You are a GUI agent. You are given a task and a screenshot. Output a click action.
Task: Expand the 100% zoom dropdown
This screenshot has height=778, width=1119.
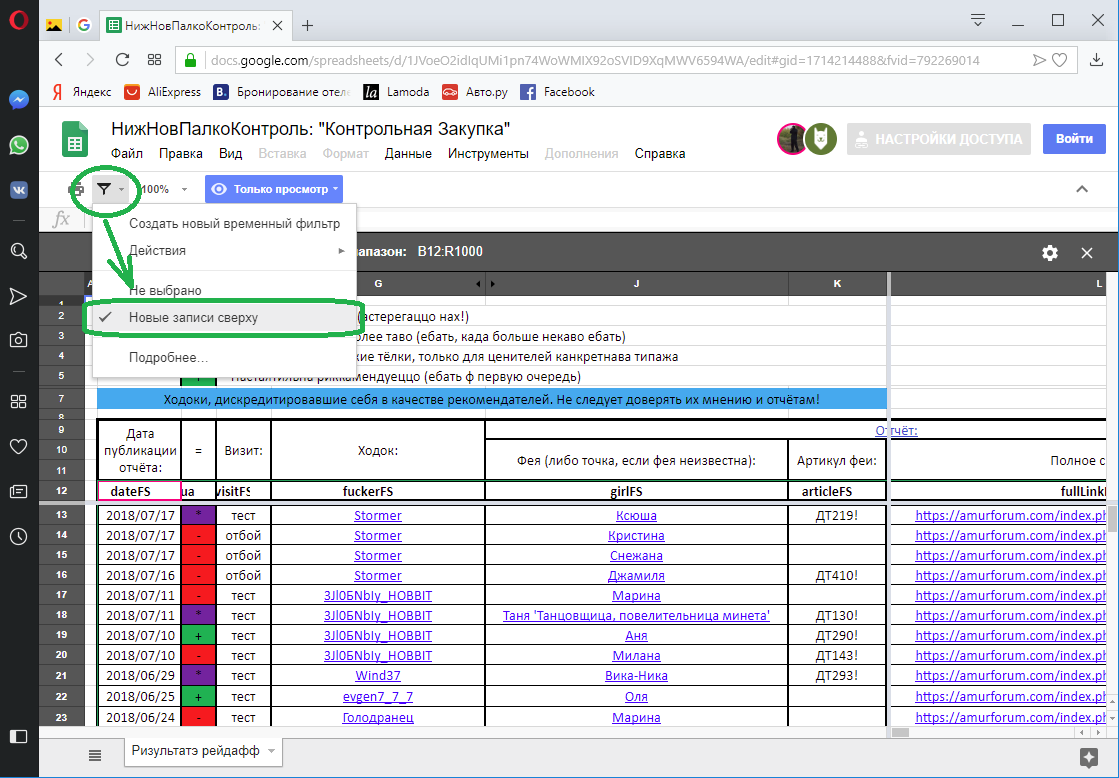click(163, 189)
